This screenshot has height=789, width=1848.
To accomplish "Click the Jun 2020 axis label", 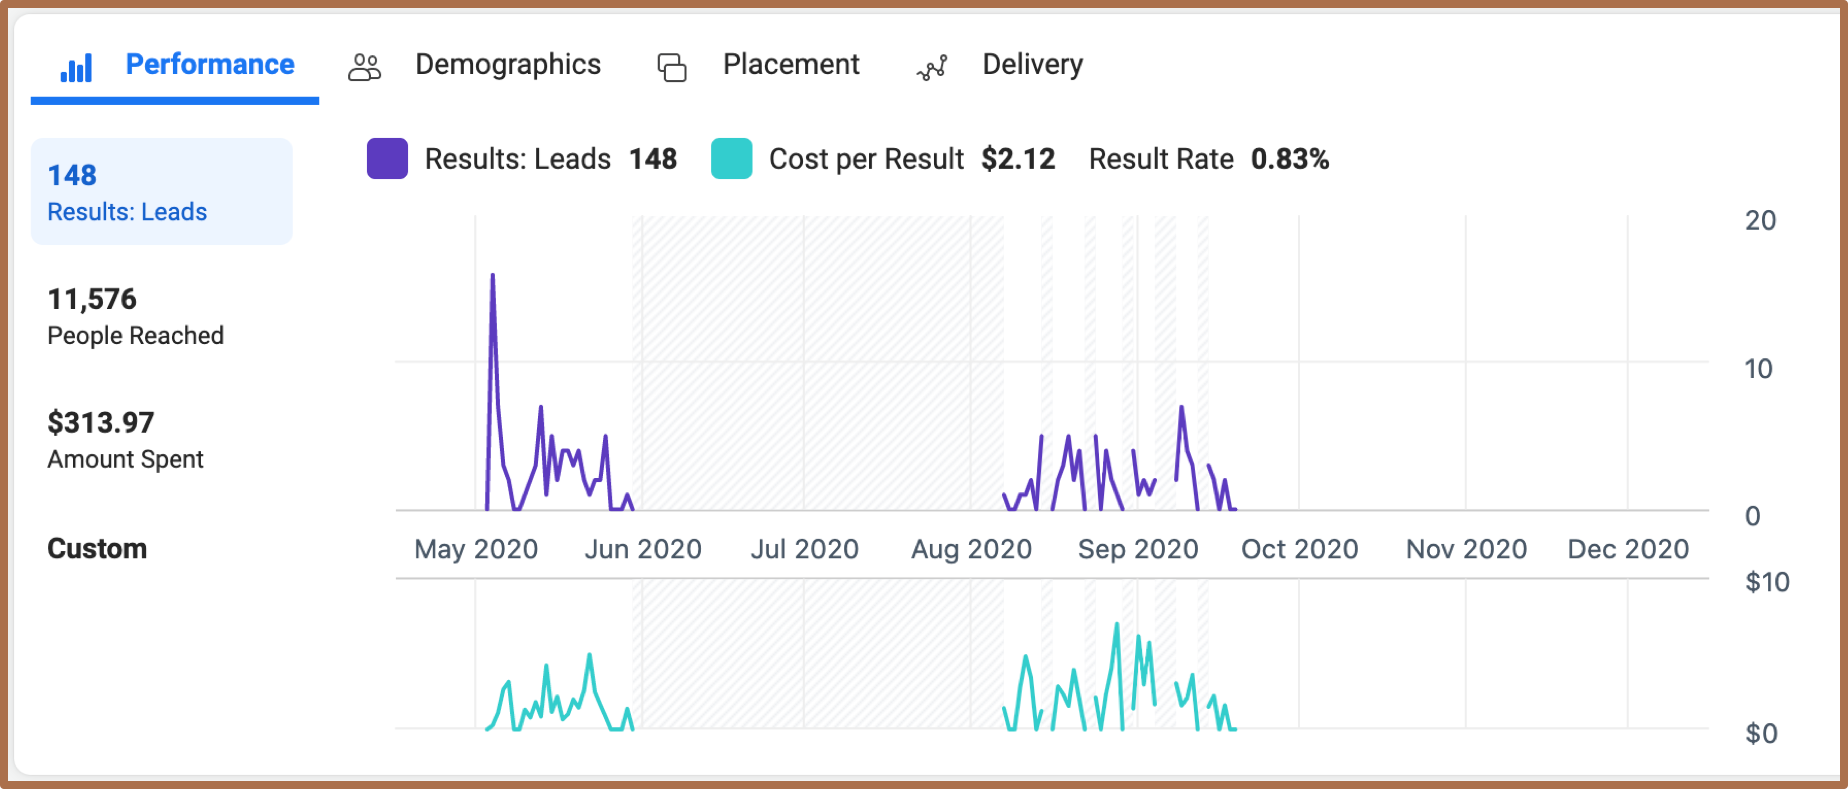I will (643, 549).
